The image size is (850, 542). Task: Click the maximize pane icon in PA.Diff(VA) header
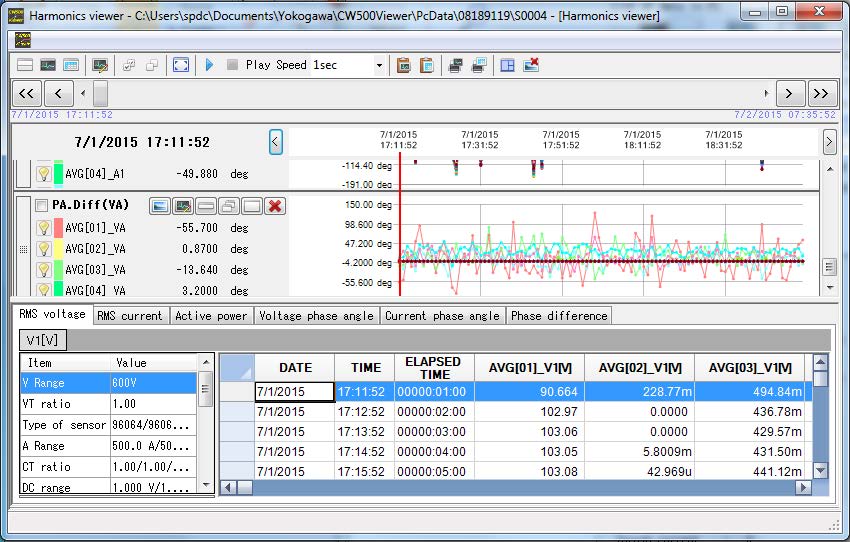point(252,206)
